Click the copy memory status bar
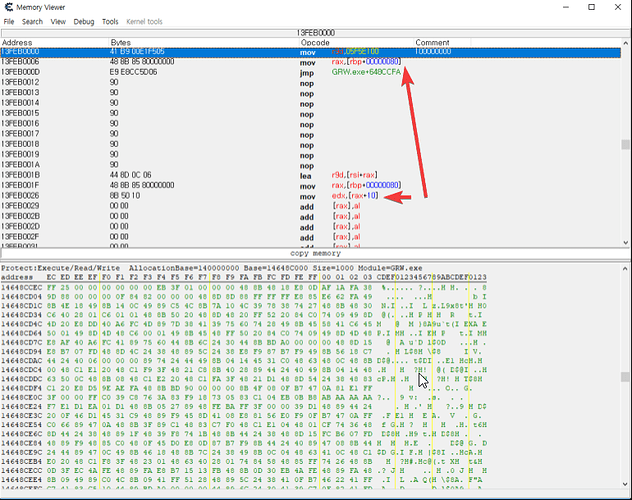The height and width of the screenshot is (500, 632). pyautogui.click(x=315, y=254)
